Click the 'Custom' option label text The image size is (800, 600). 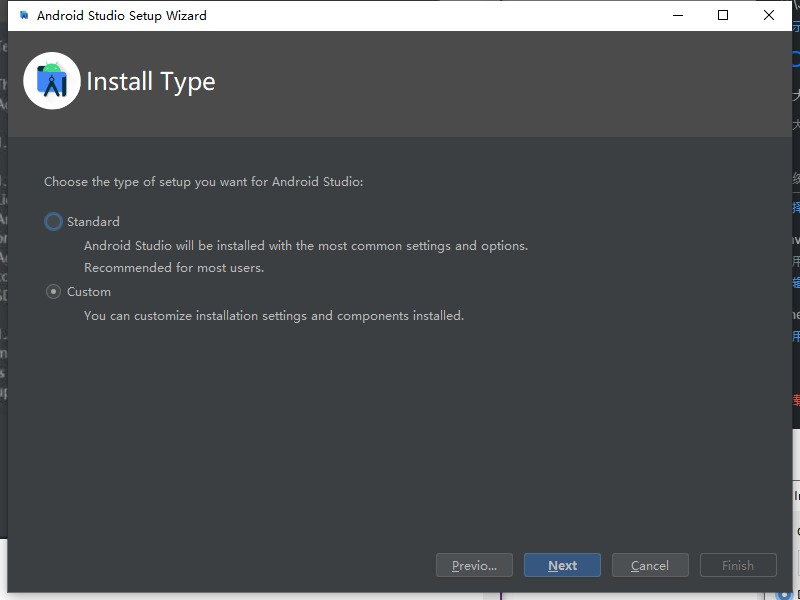tap(89, 292)
